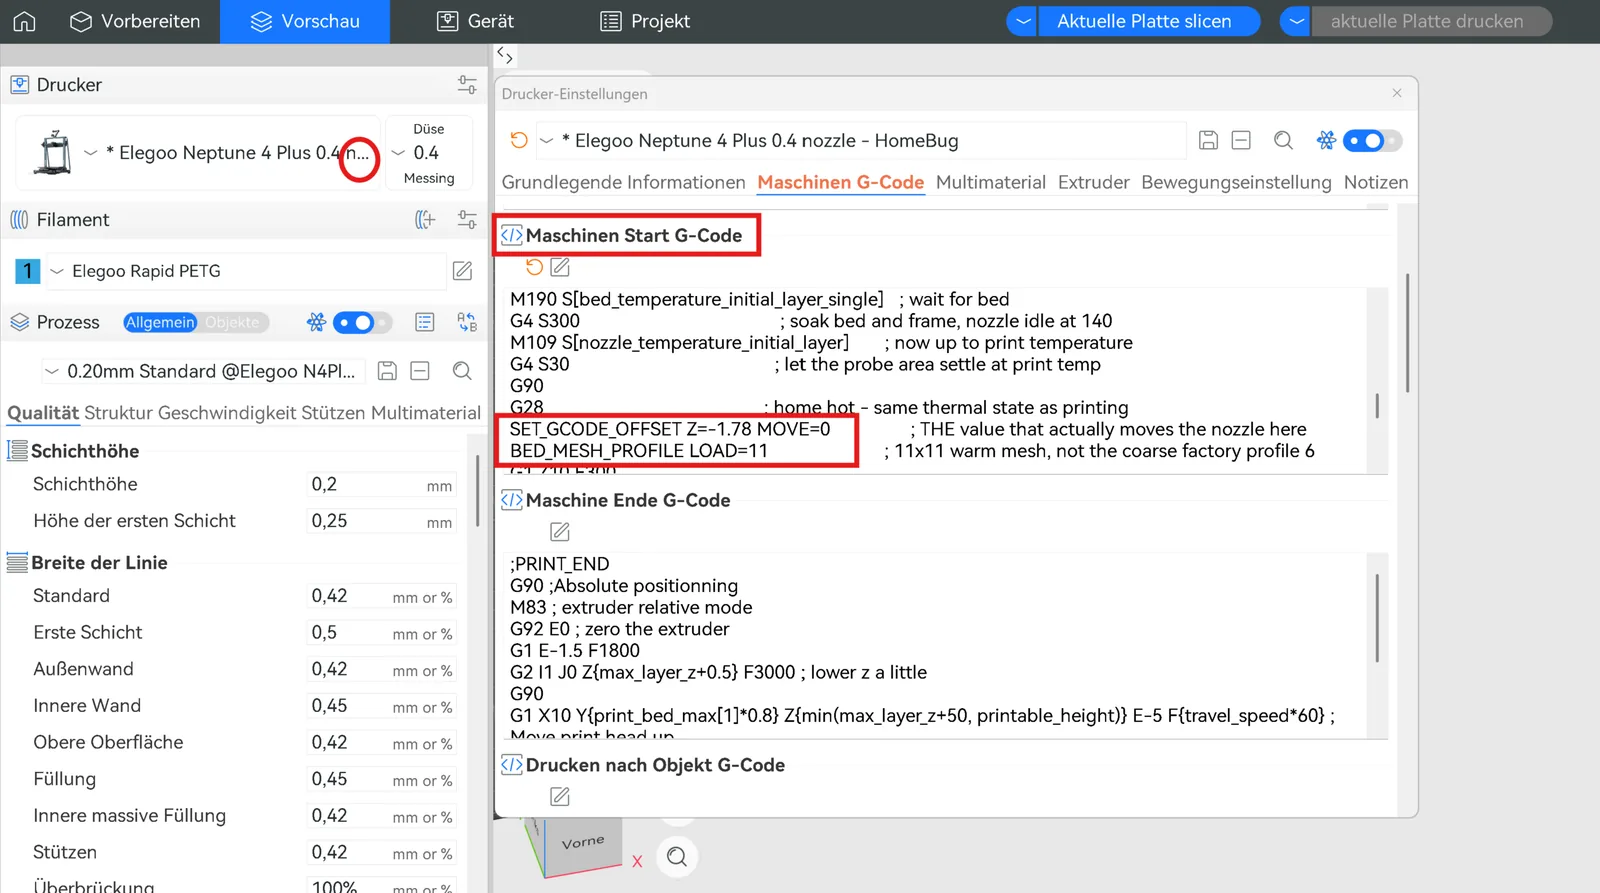Viewport: 1600px width, 893px height.
Task: Open printer section settings sliders icon
Action: [x=467, y=85]
